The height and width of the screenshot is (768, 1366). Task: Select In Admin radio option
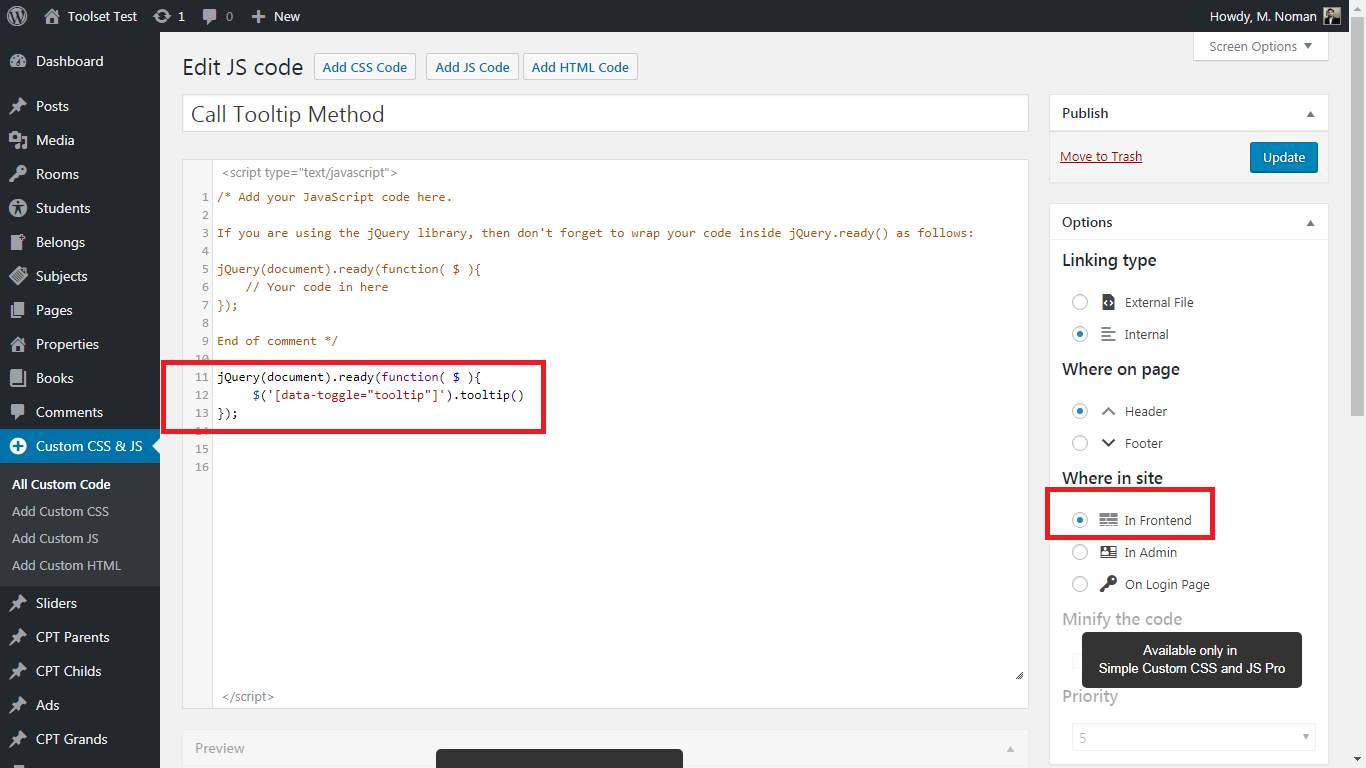coord(1080,552)
